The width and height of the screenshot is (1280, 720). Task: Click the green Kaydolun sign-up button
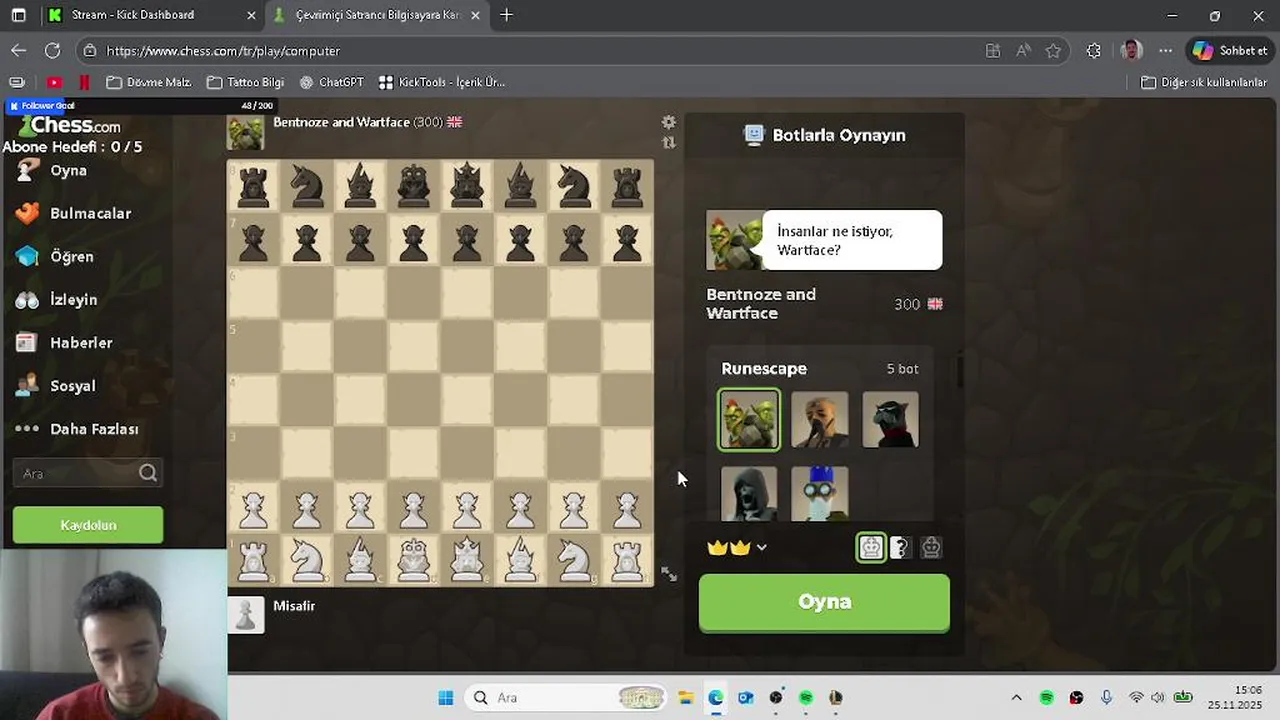88,525
